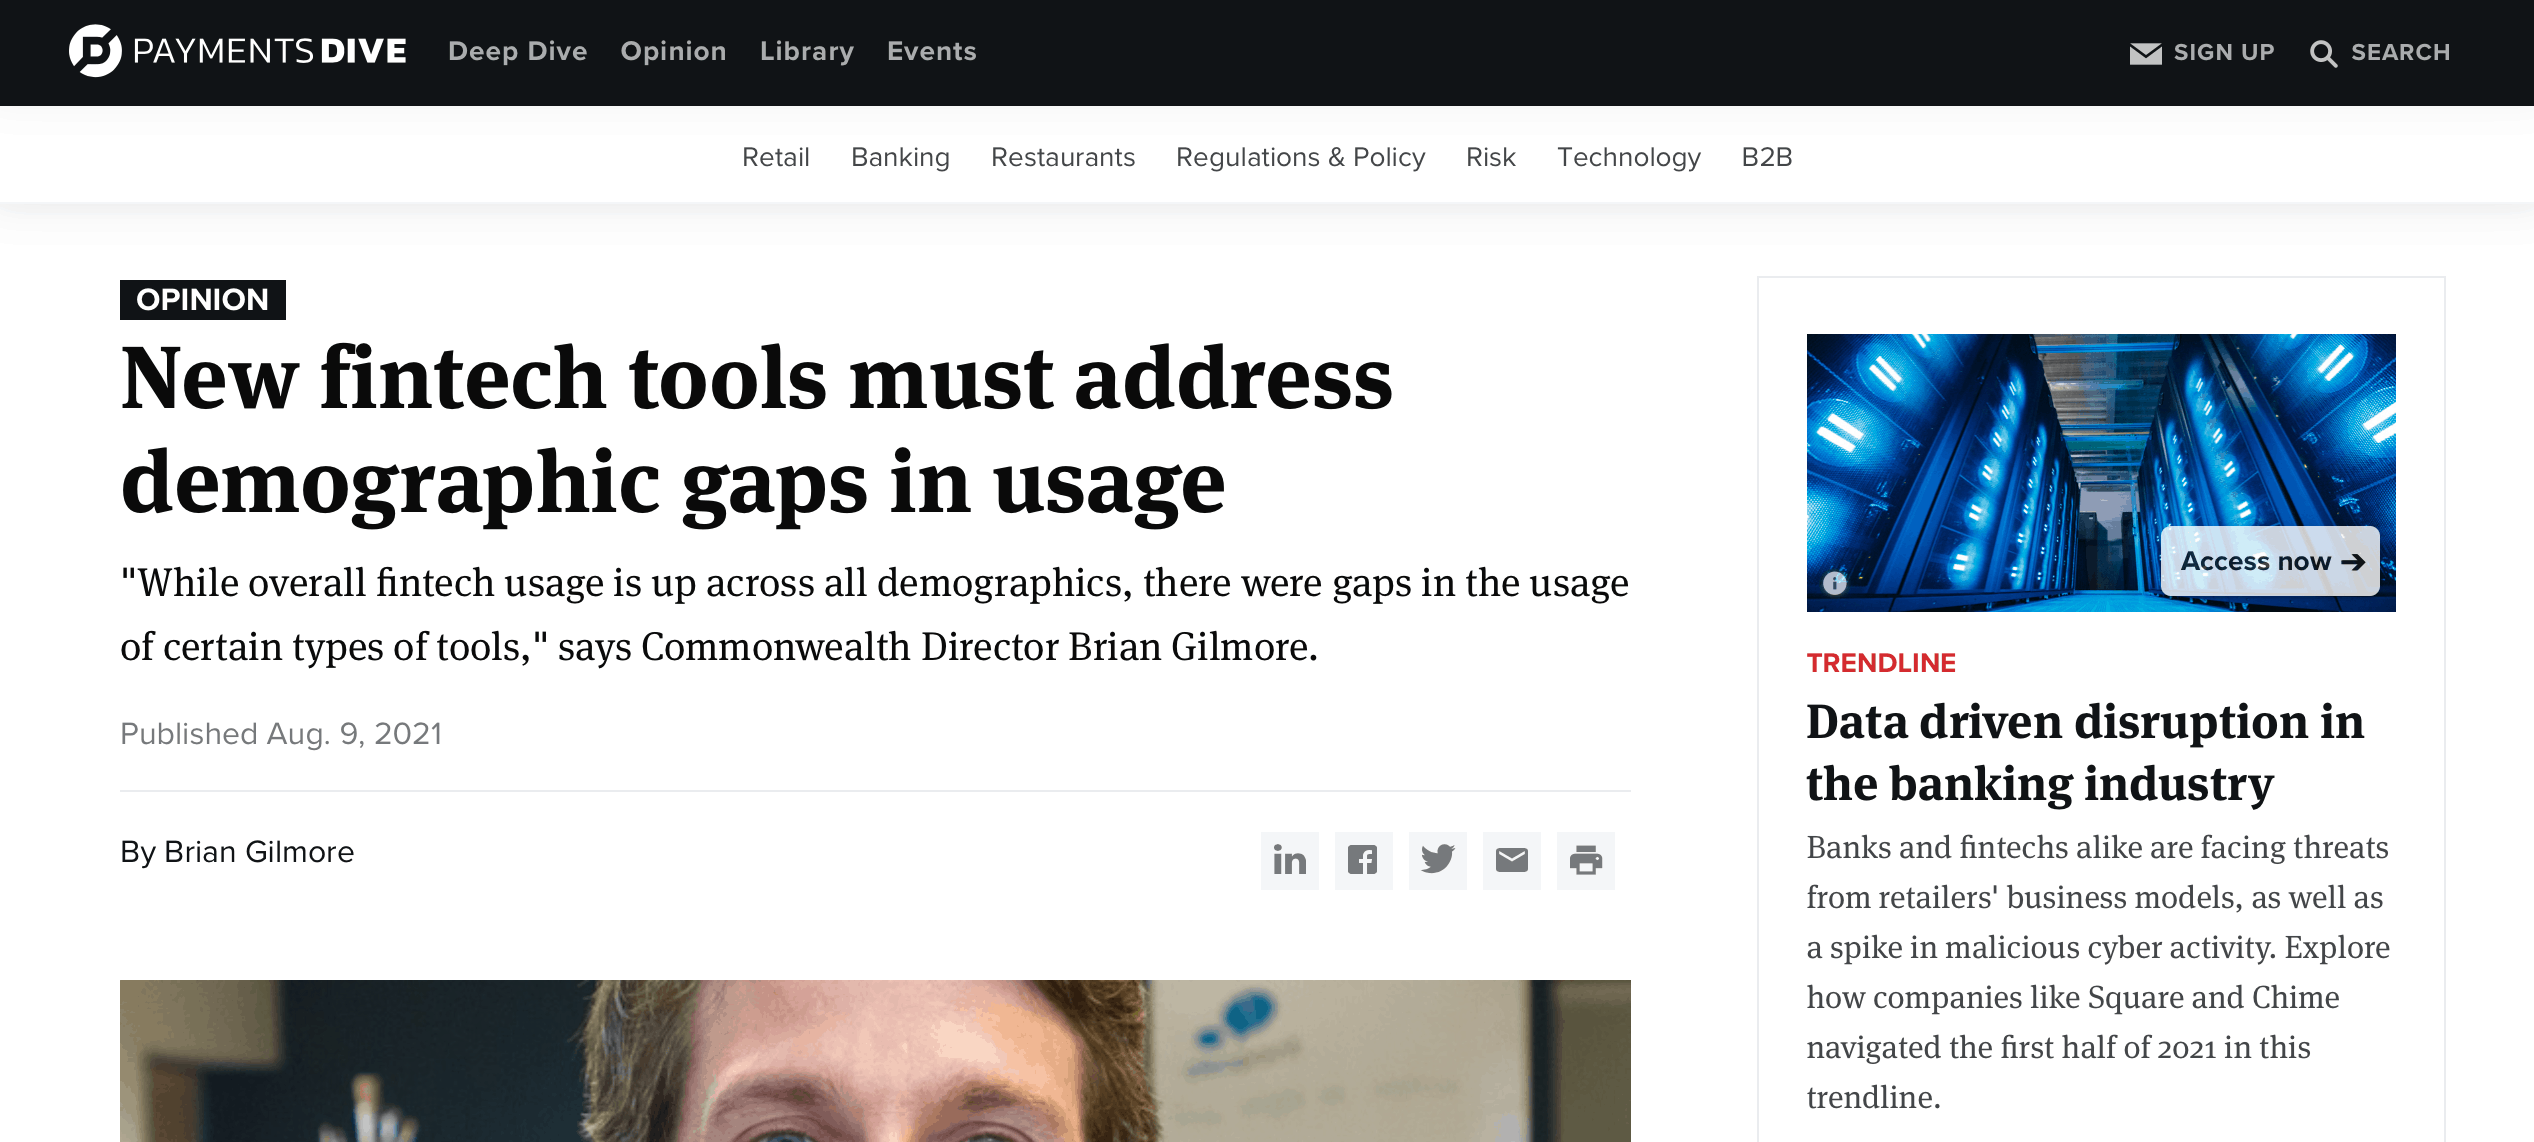This screenshot has height=1142, width=2534.
Task: Click the info icon on server image
Action: (x=1835, y=583)
